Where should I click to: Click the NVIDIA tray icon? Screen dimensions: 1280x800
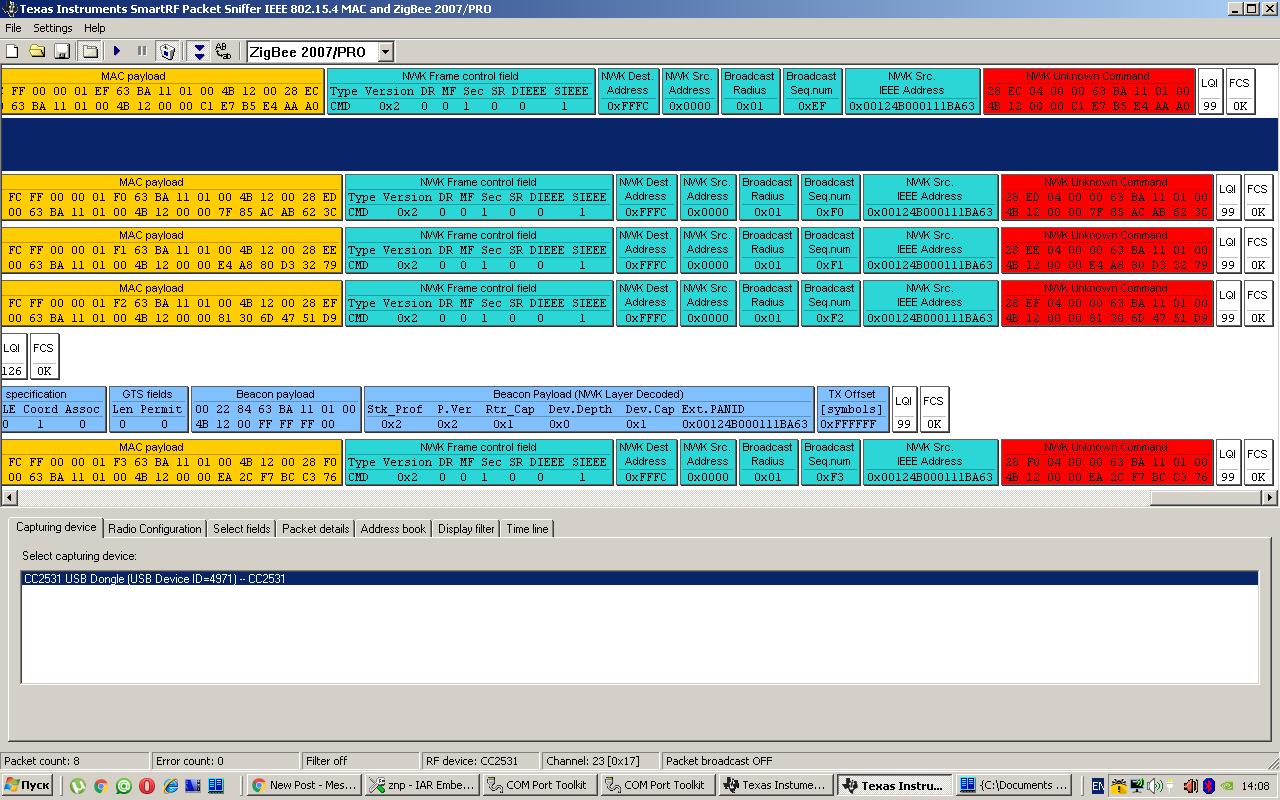pos(1226,786)
